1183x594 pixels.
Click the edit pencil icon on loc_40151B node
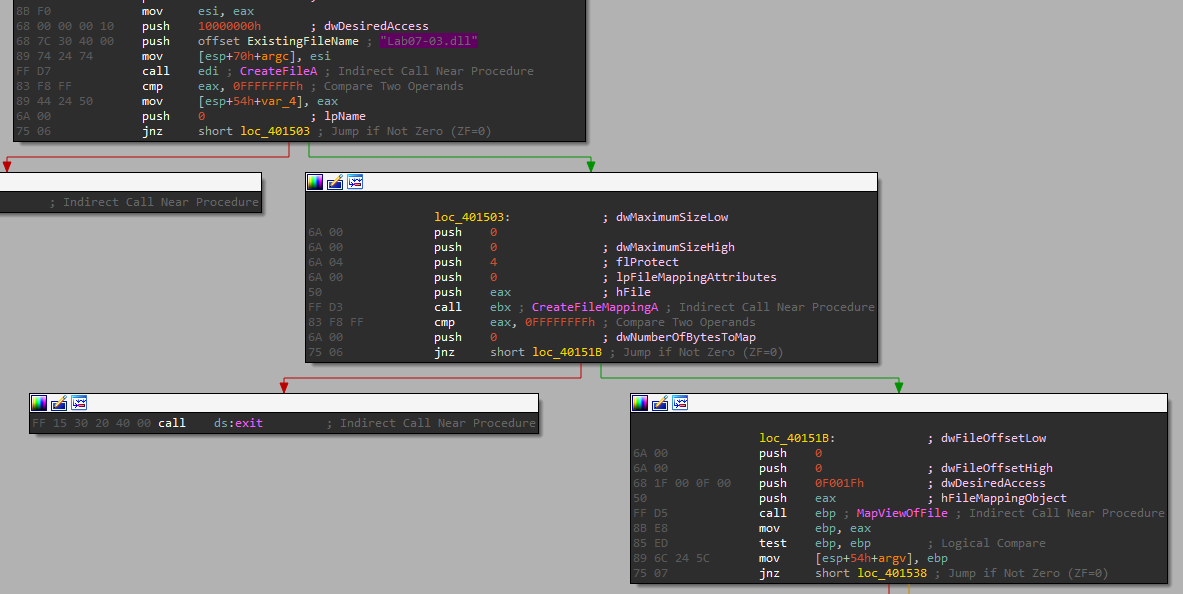[x=660, y=403]
